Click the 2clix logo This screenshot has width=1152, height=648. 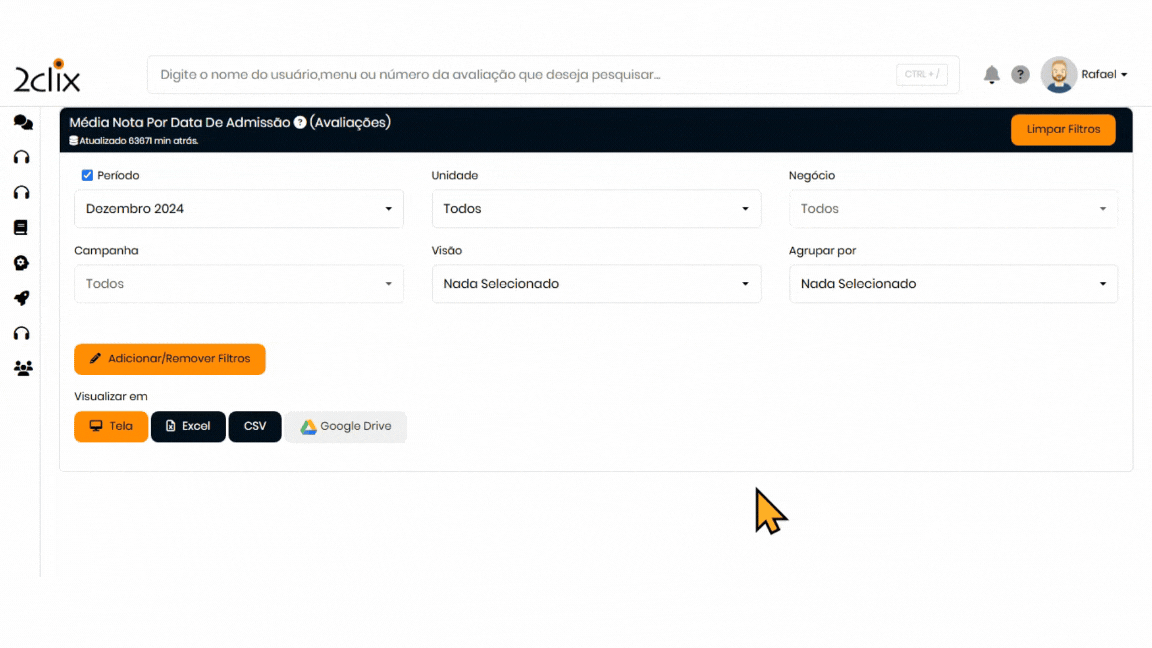47,77
